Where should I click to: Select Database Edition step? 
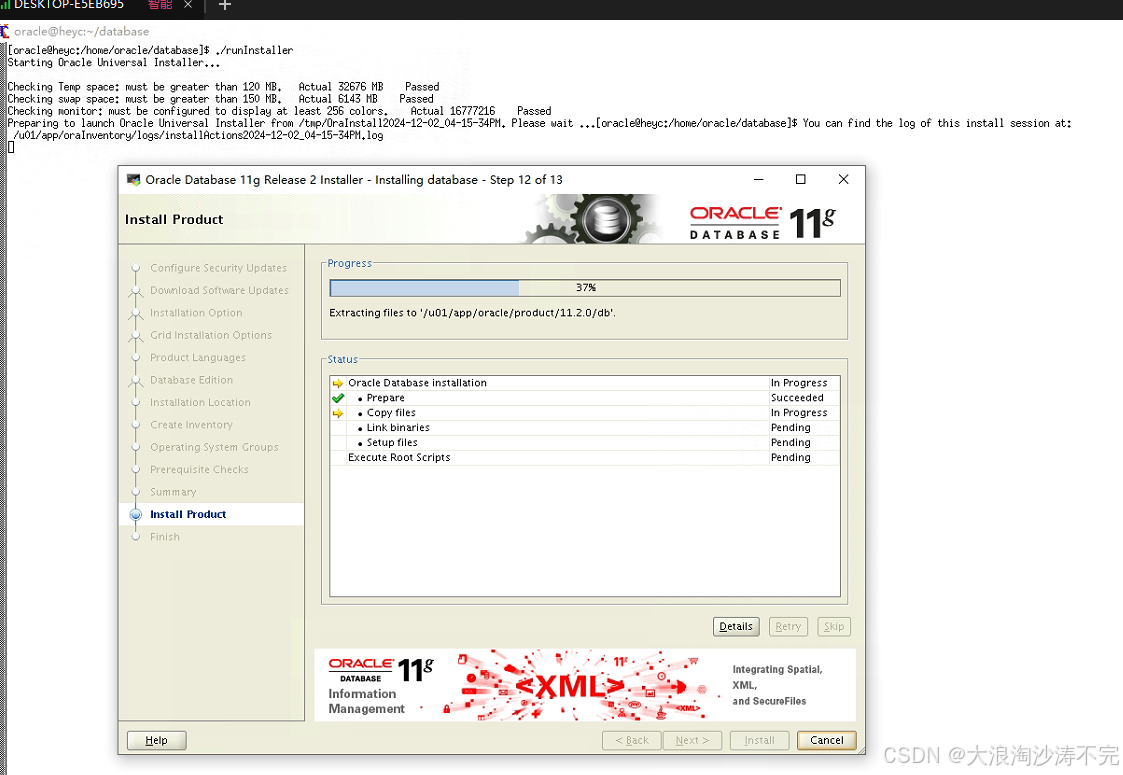click(x=191, y=380)
